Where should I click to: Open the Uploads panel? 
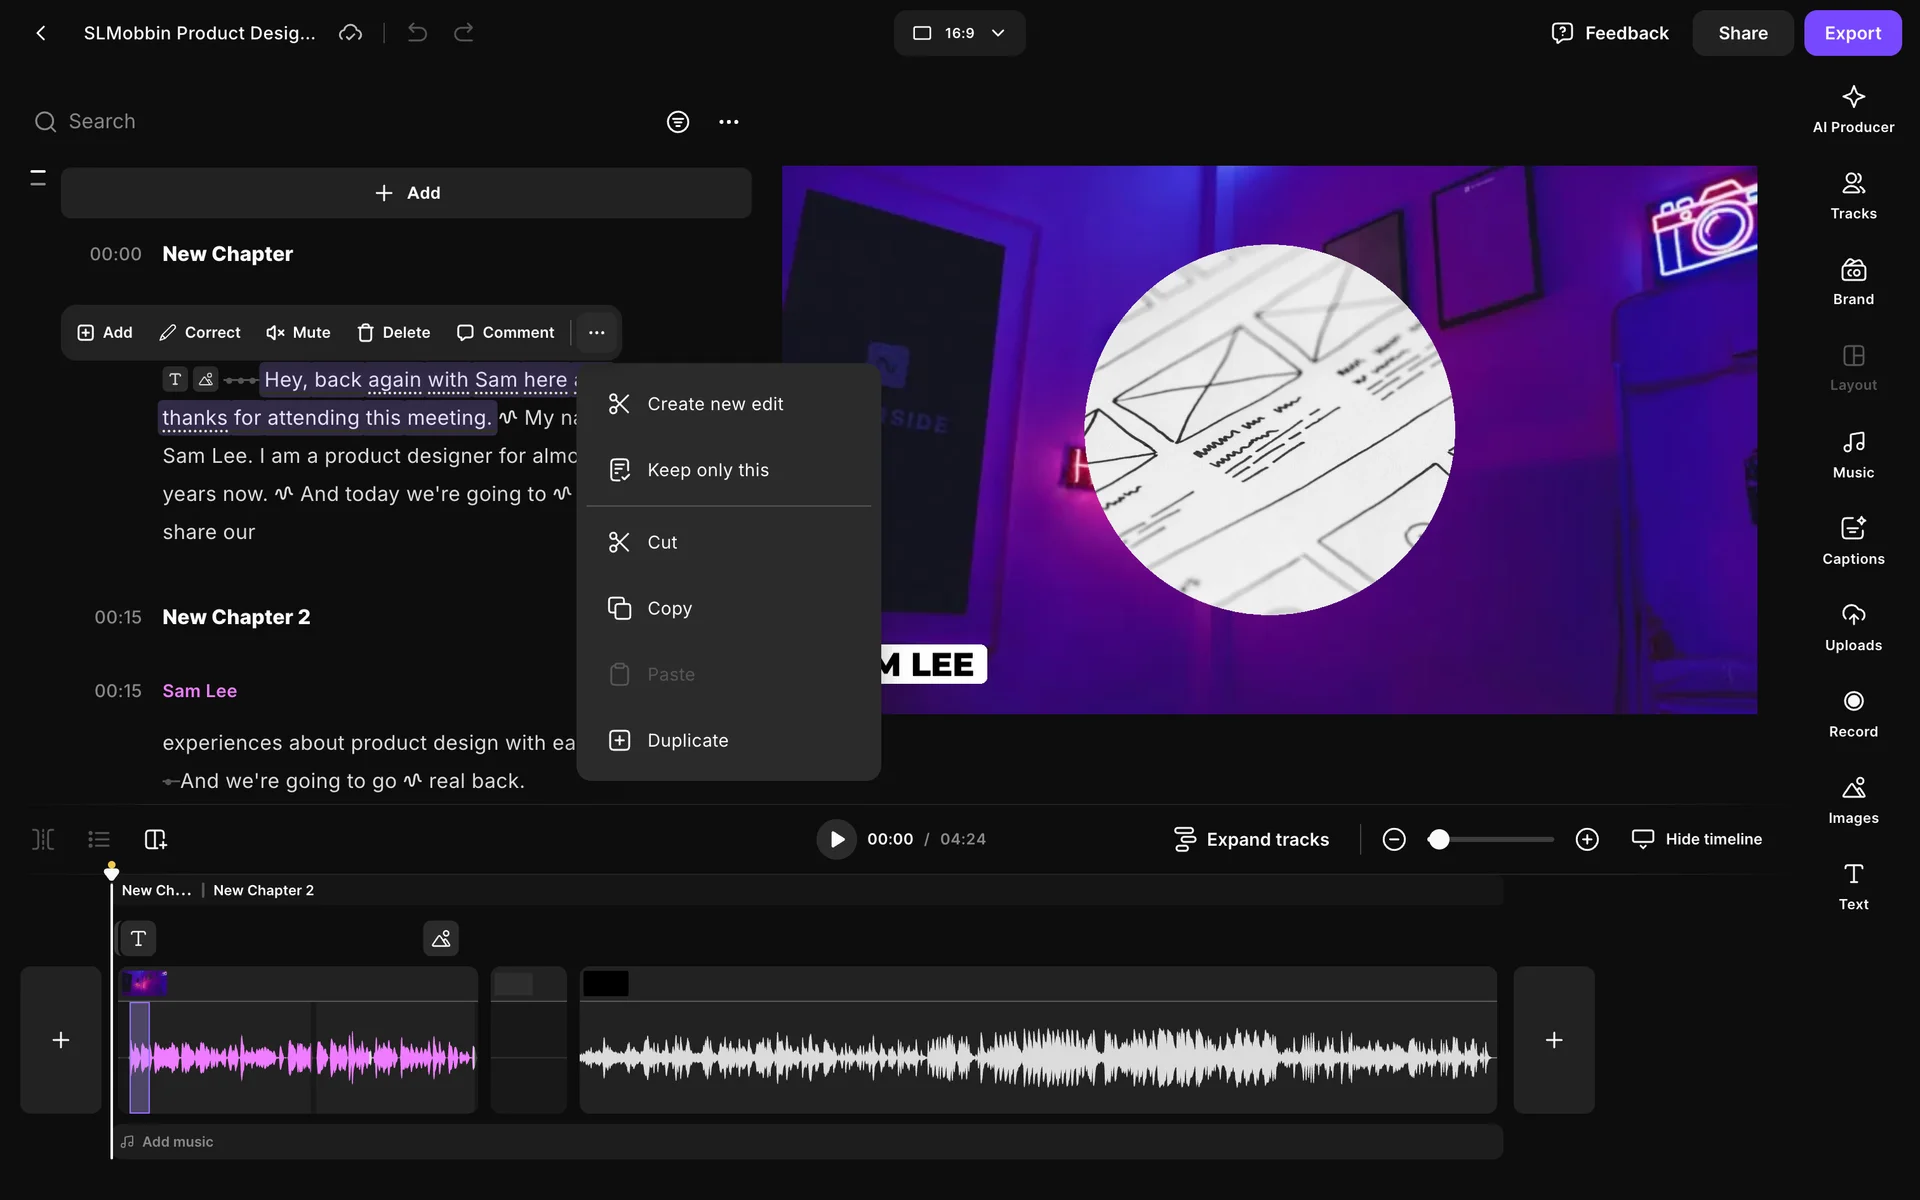1852,627
